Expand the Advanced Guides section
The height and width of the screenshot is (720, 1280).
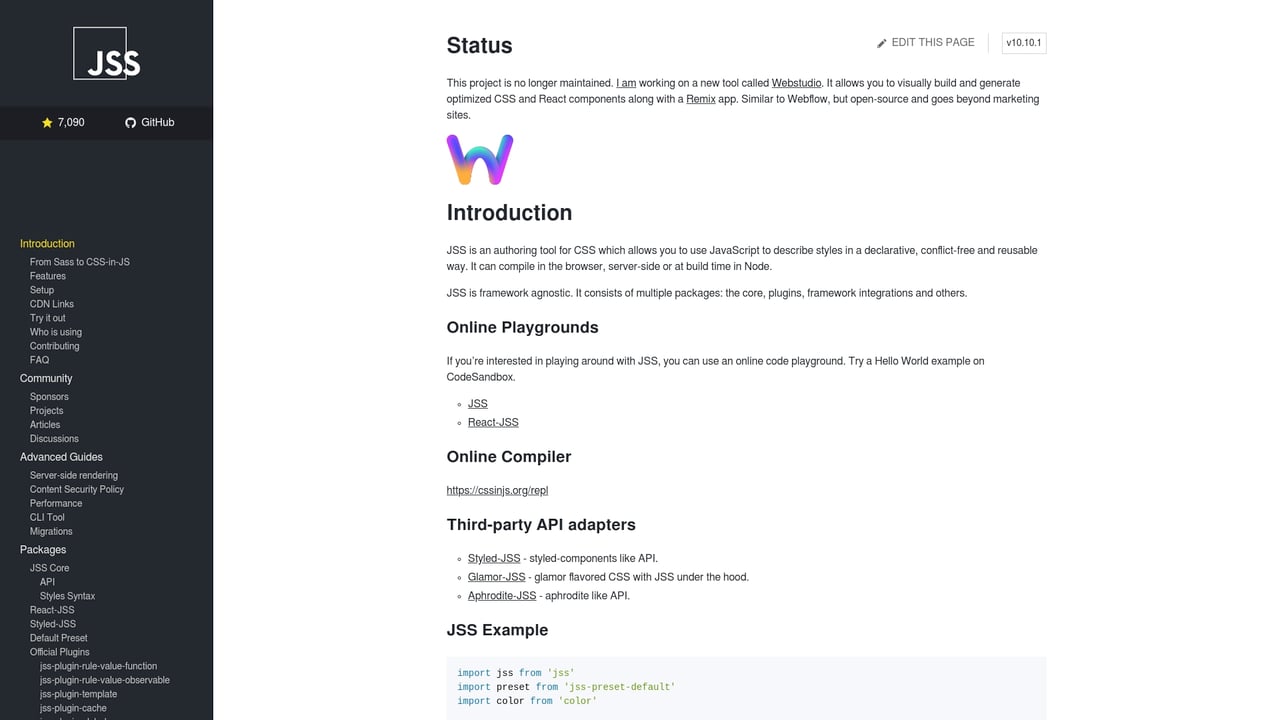(x=63, y=456)
